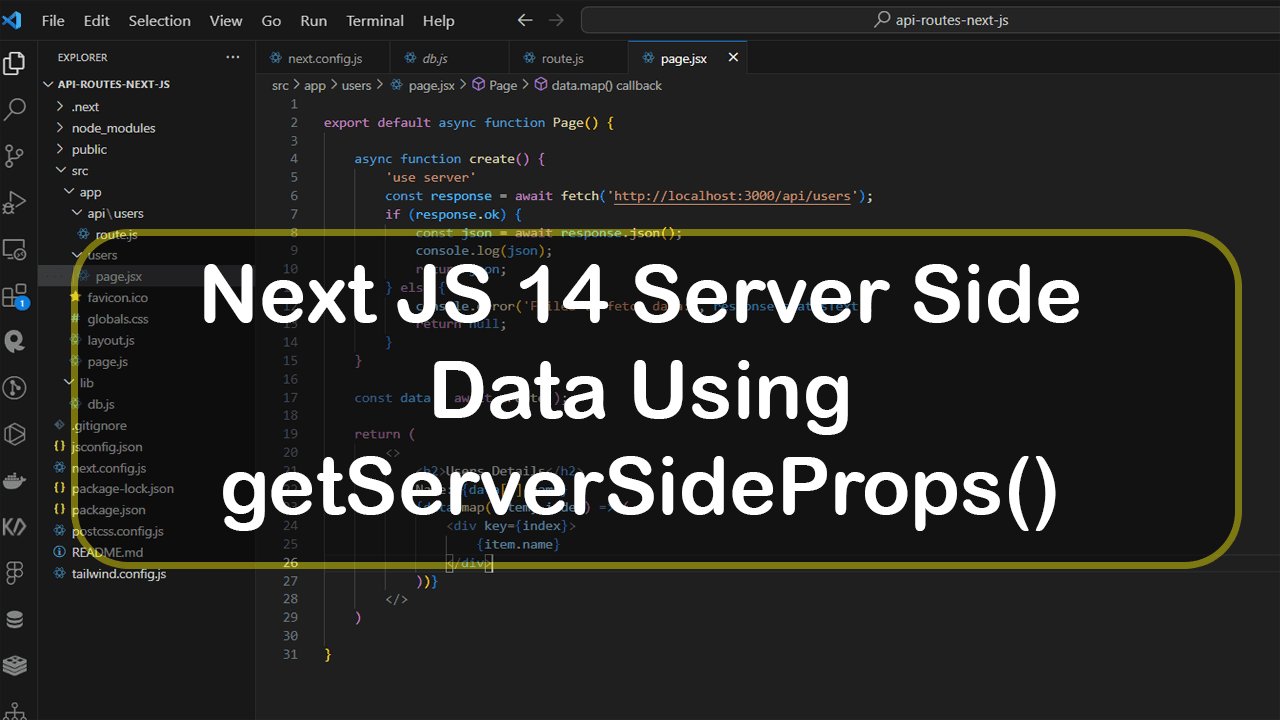The width and height of the screenshot is (1280, 720).
Task: Click the users breadcrumb segment
Action: click(356, 86)
